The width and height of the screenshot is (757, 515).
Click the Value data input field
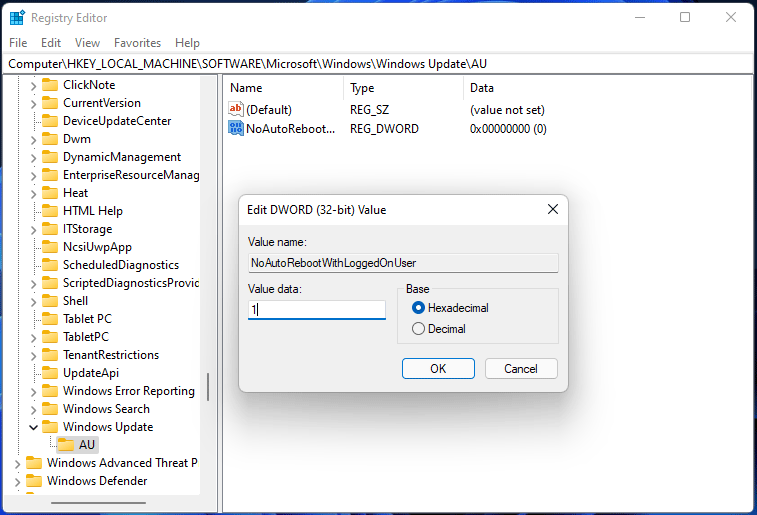coord(317,309)
